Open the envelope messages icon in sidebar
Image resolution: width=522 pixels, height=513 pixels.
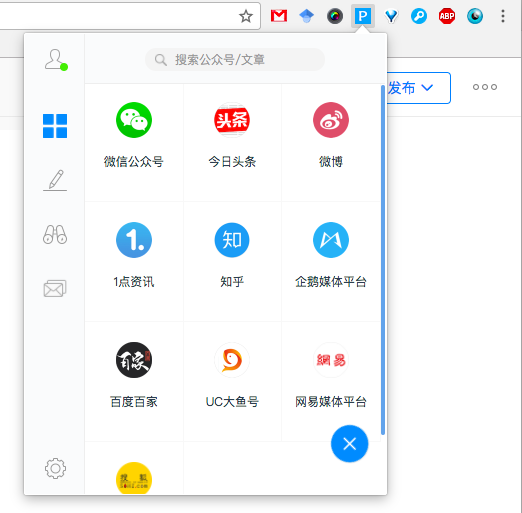(55, 288)
